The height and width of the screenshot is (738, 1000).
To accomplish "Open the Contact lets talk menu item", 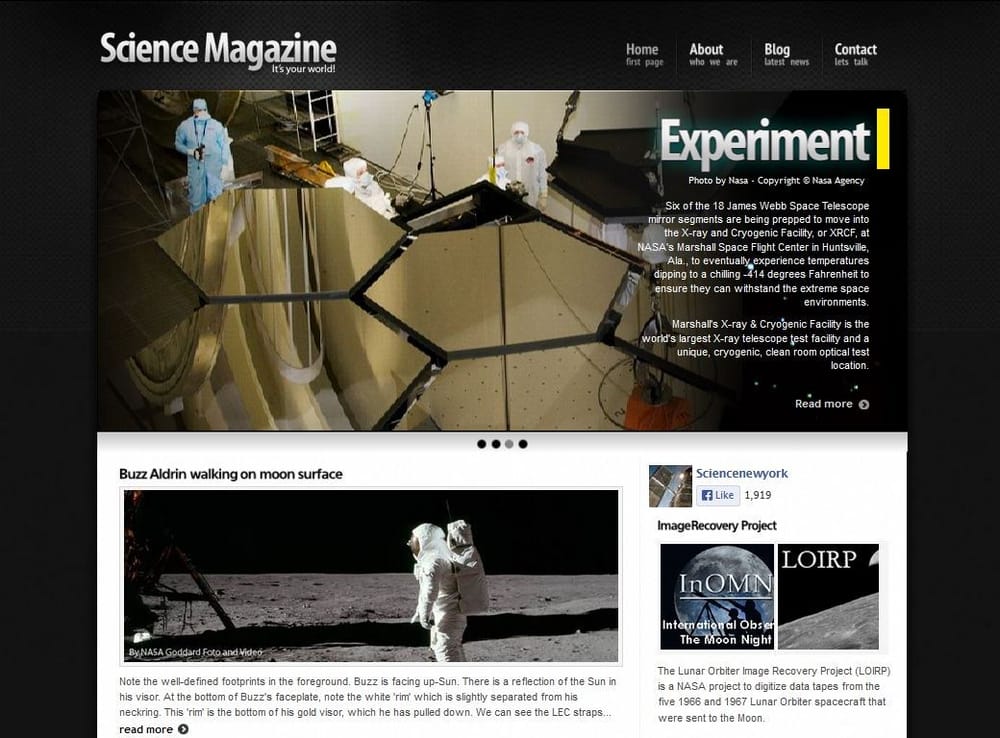I will 855,54.
